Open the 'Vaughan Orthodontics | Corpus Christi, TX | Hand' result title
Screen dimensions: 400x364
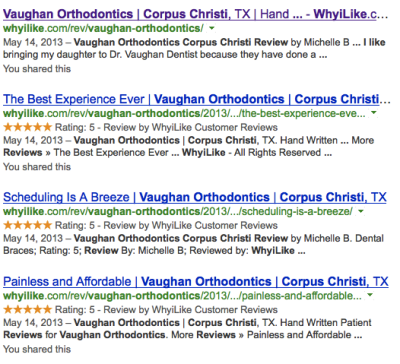[195, 14]
